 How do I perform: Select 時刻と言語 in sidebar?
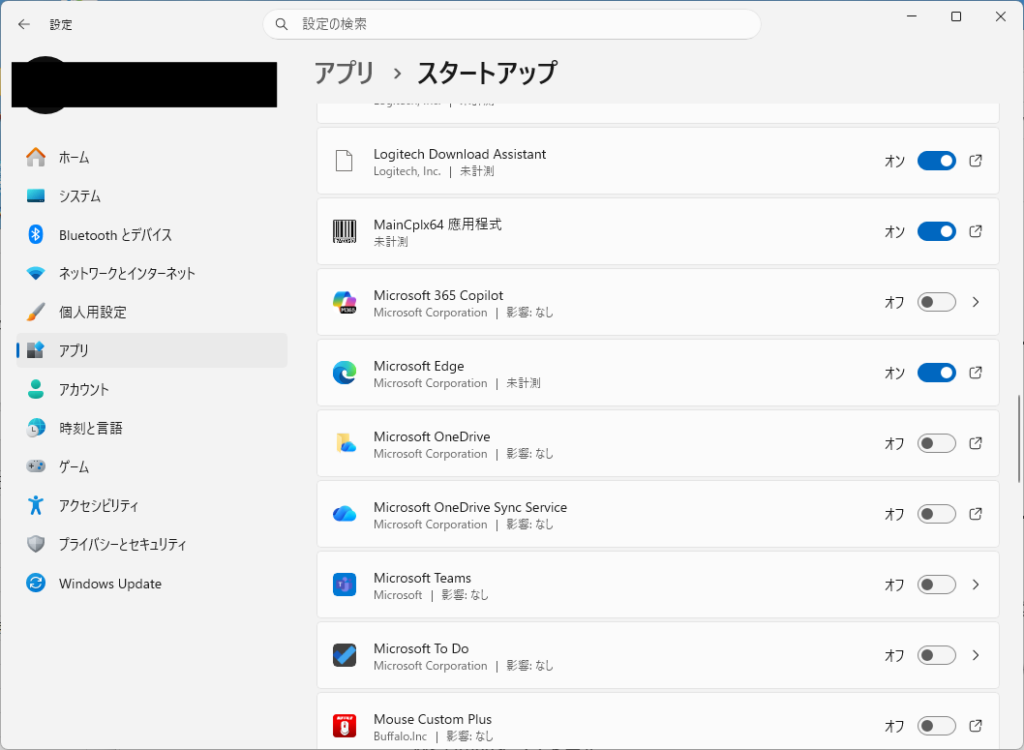tap(152, 428)
